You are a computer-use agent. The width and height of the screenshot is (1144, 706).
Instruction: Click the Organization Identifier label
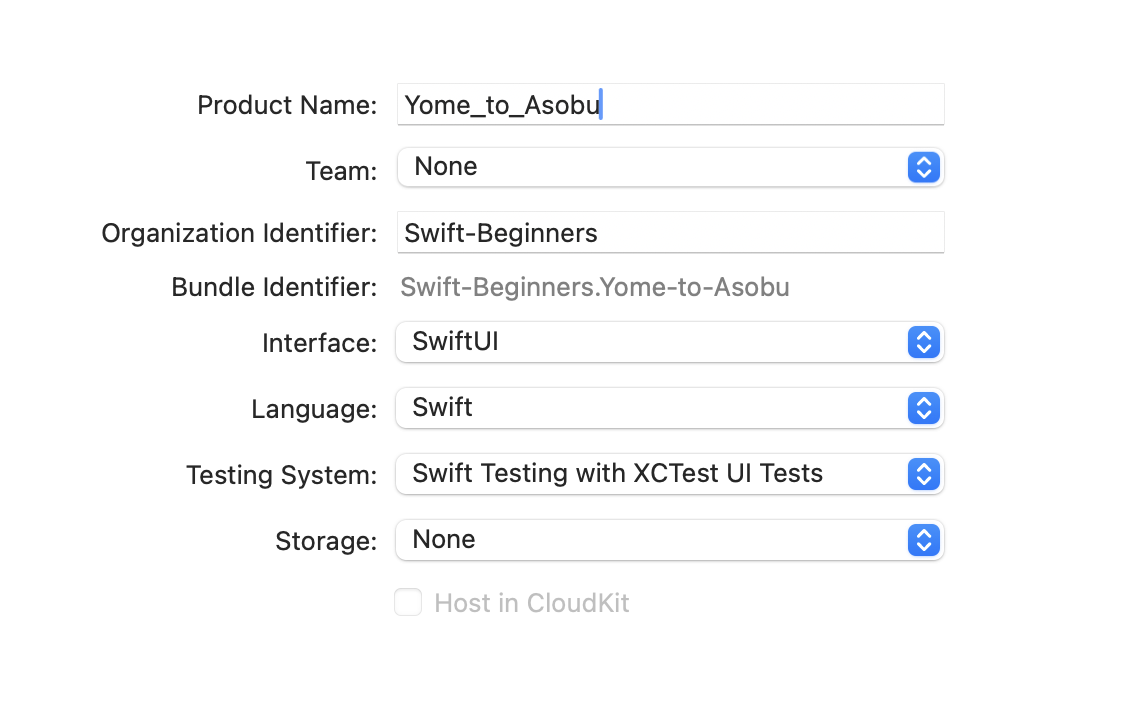point(239,234)
